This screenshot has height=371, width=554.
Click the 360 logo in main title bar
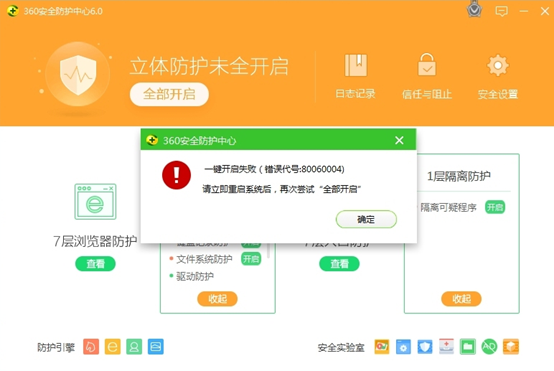pyautogui.click(x=13, y=11)
